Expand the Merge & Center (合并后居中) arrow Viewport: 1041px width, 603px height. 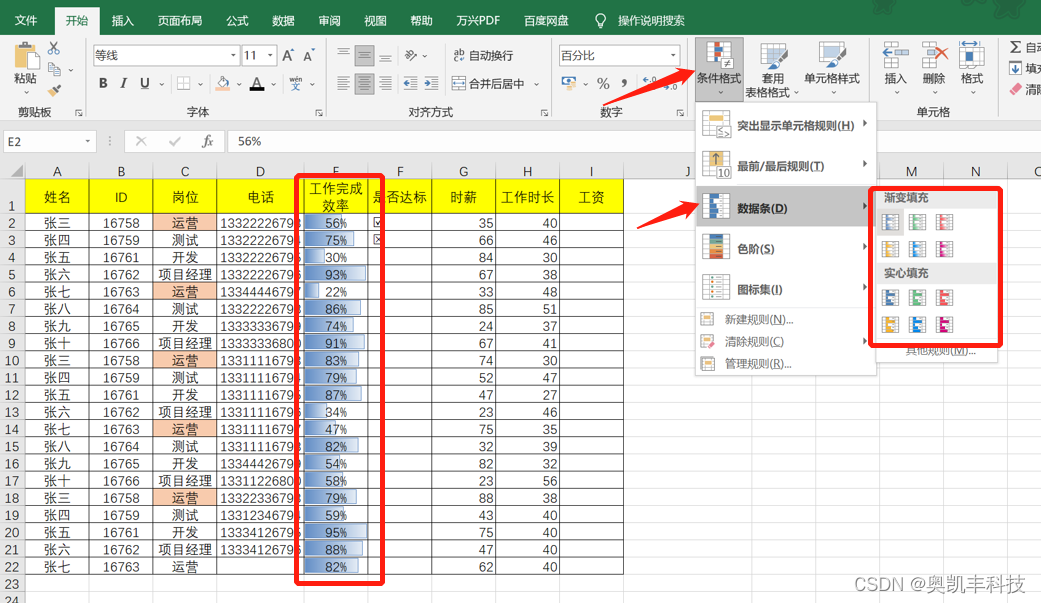tap(536, 84)
